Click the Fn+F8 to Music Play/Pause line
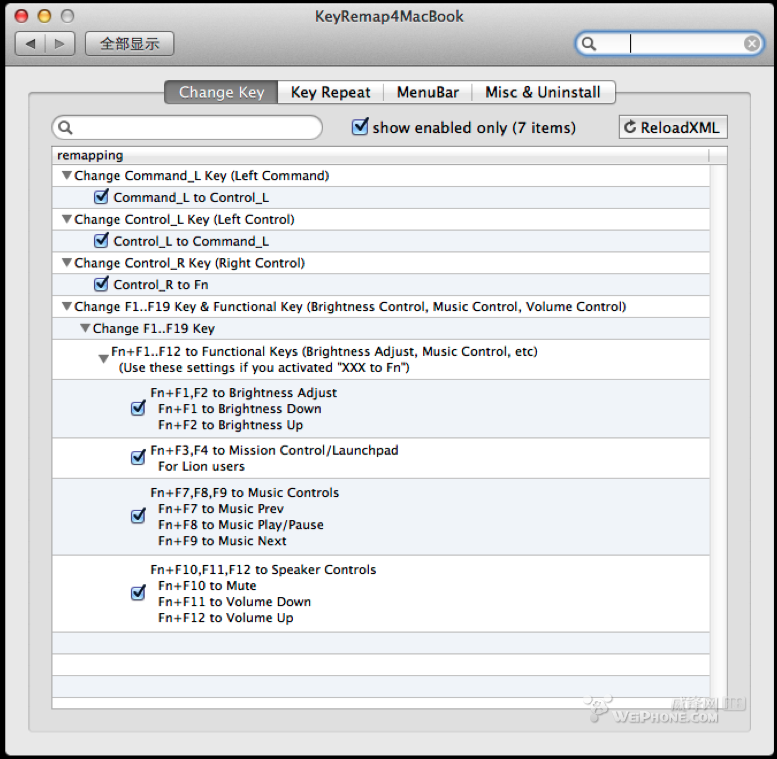777x759 pixels. (241, 525)
